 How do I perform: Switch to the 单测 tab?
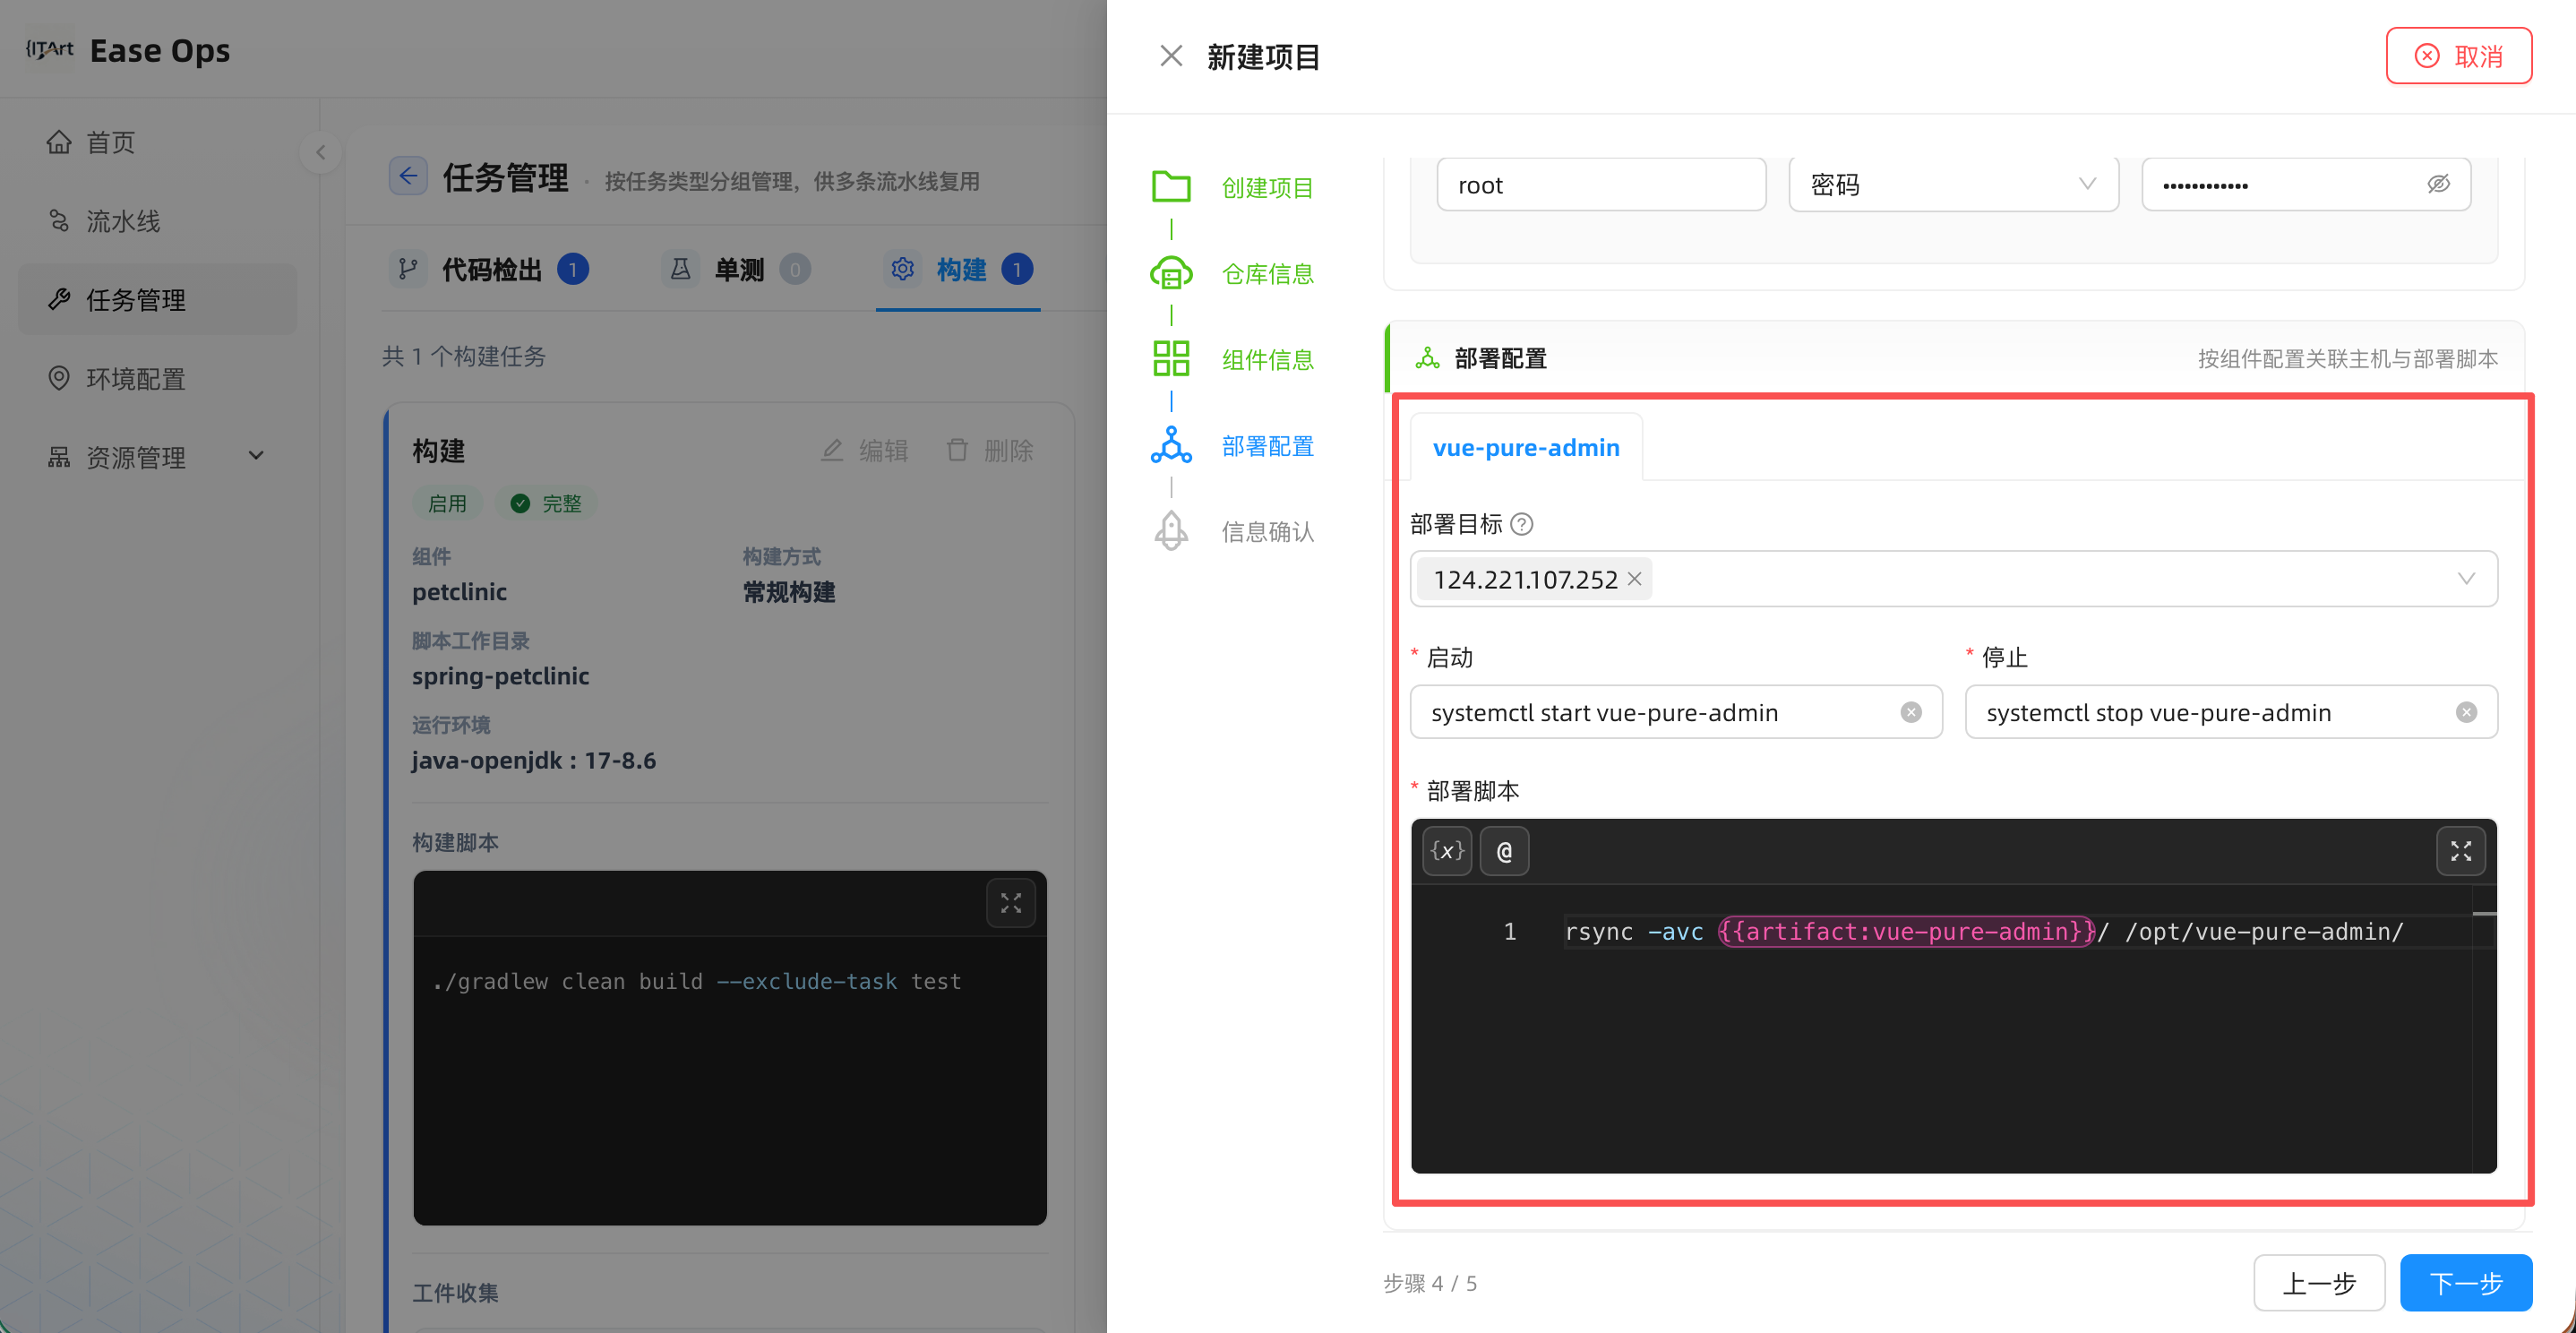(736, 269)
